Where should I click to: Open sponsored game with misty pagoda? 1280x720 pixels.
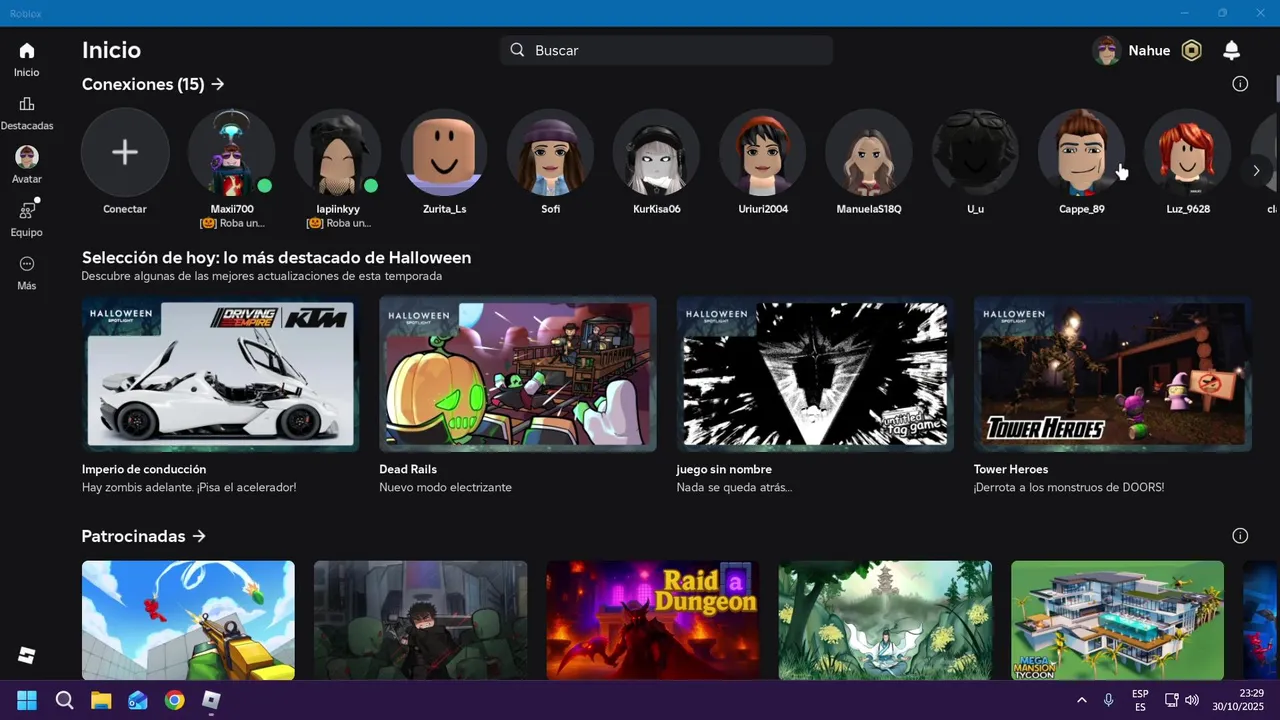885,620
